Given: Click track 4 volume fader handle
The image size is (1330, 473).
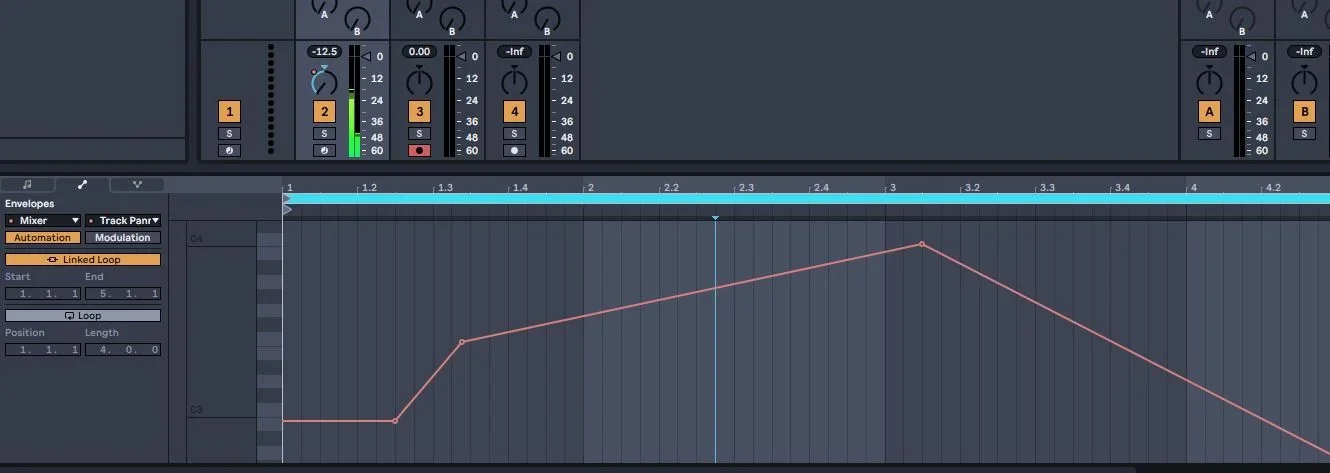Looking at the screenshot, I should 556,57.
